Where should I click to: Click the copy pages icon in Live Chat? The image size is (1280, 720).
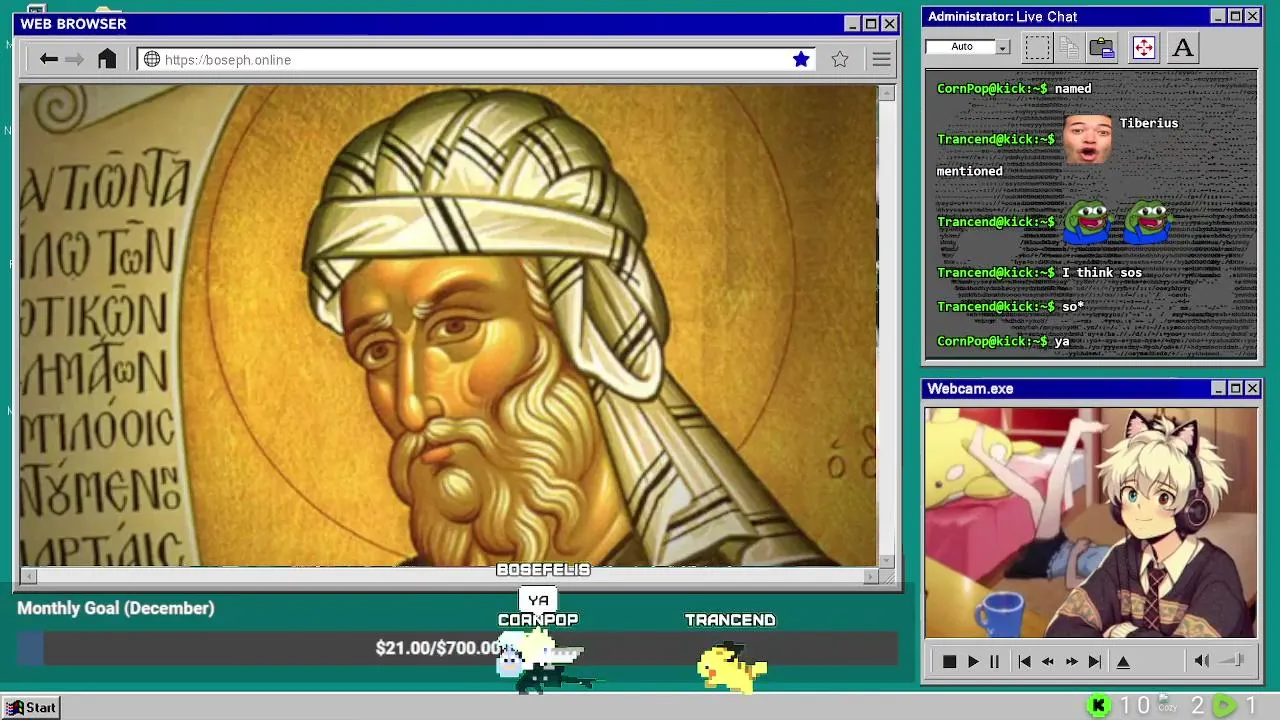(1069, 47)
